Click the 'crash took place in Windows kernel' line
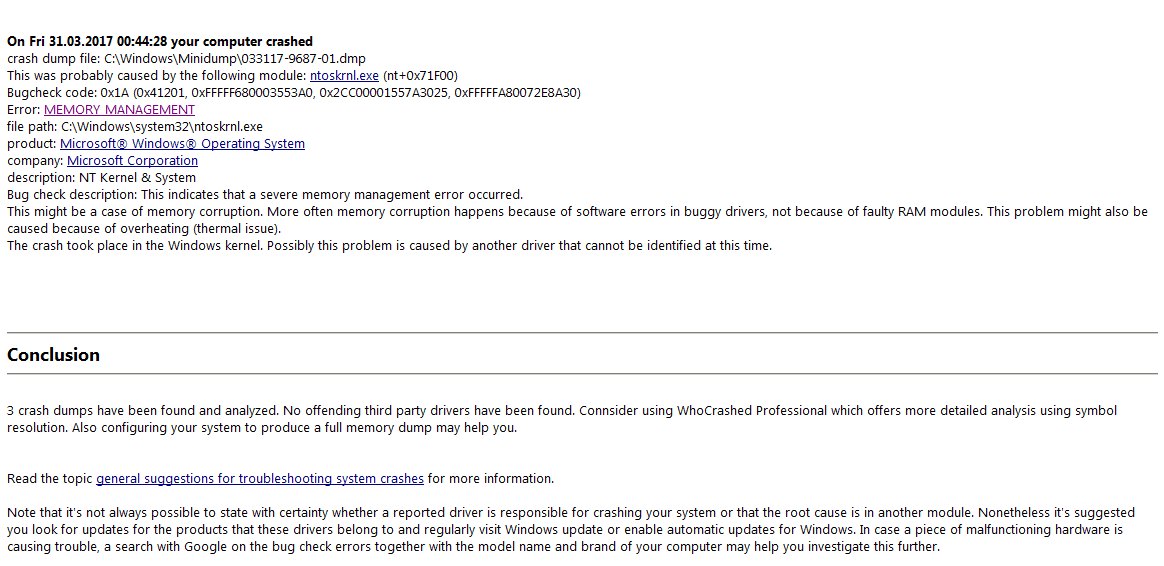This screenshot has height=566, width=1164. click(x=389, y=246)
